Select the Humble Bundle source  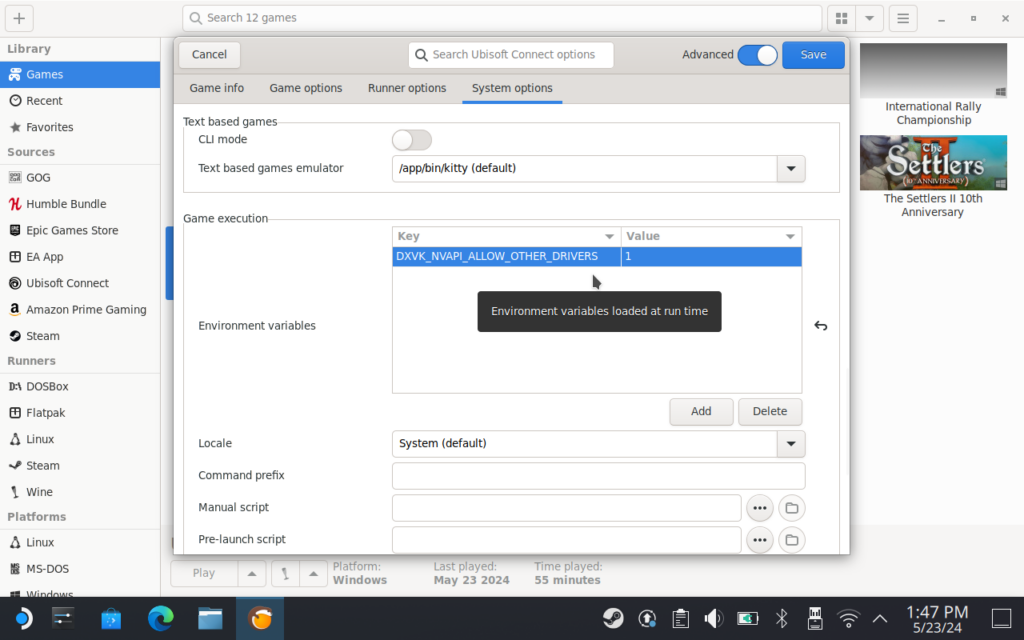click(80, 204)
